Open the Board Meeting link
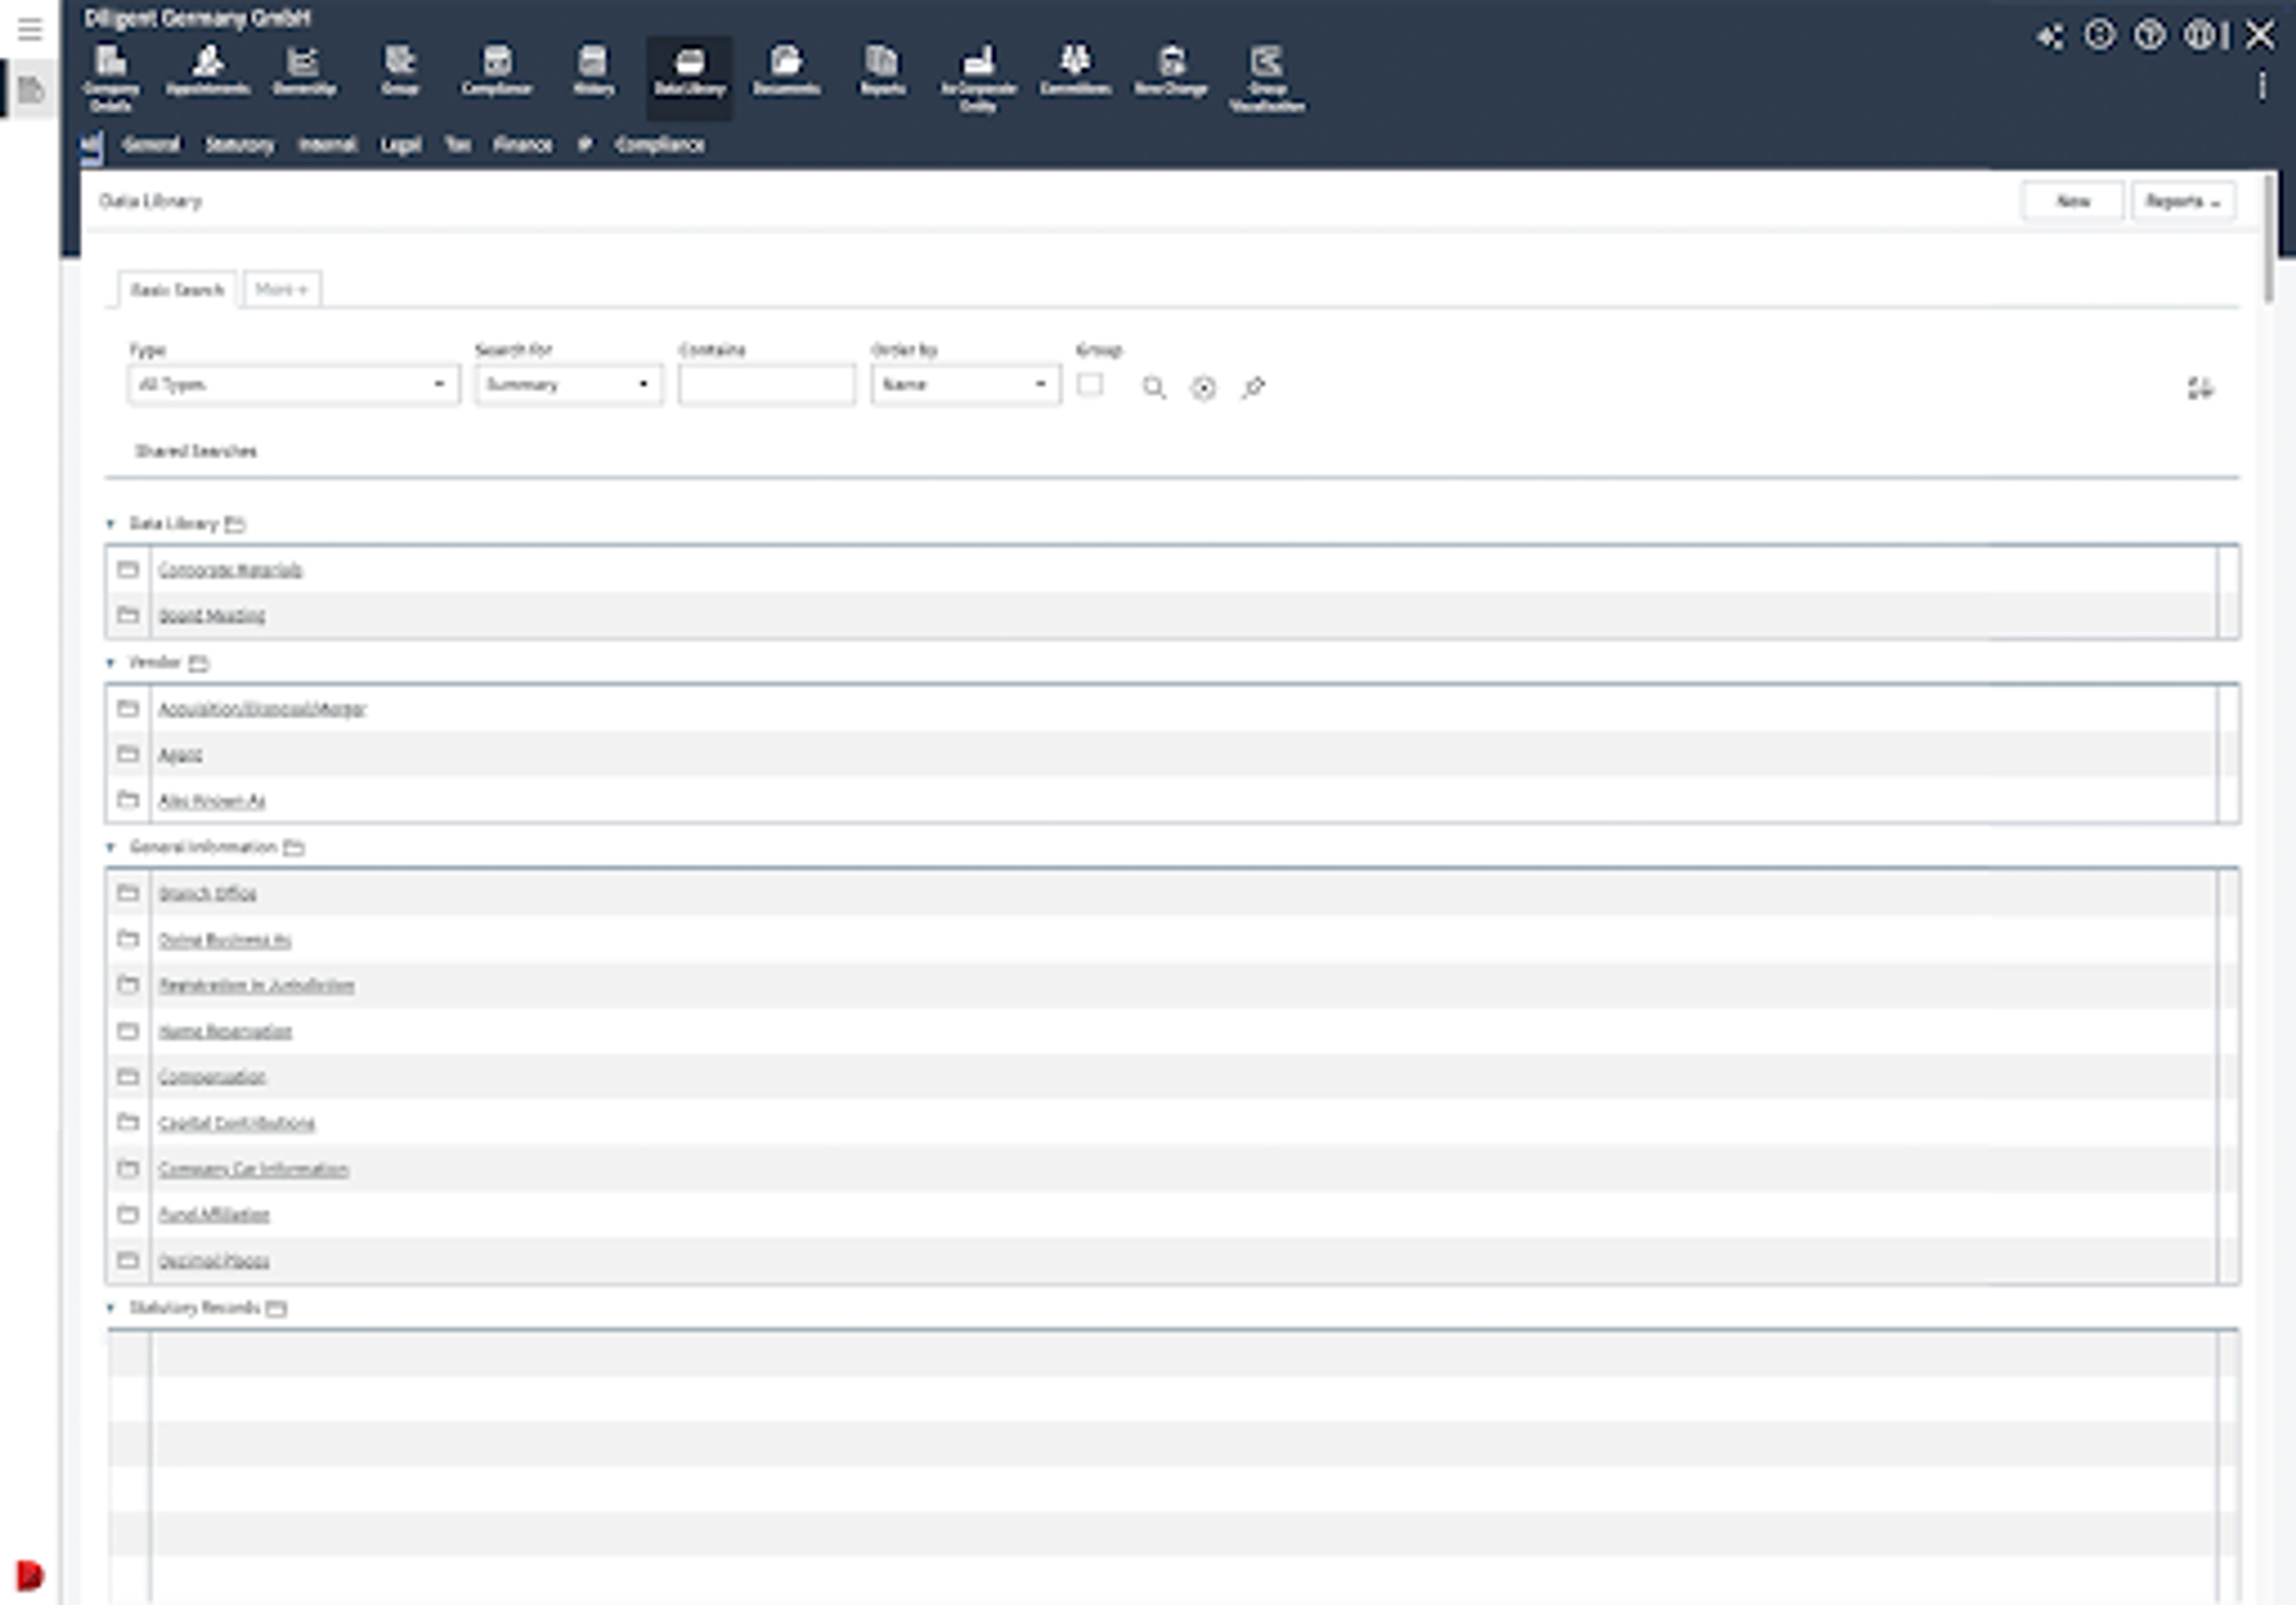The width and height of the screenshot is (2296, 1605). pos(212,616)
